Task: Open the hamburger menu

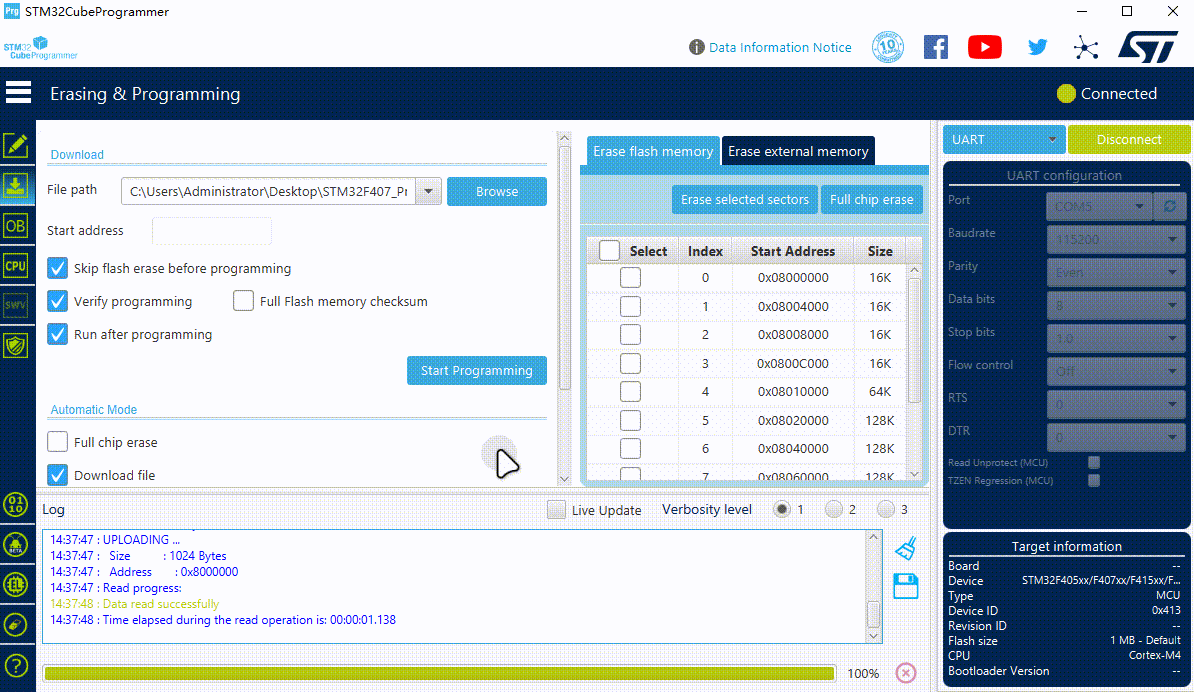Action: click(x=18, y=93)
